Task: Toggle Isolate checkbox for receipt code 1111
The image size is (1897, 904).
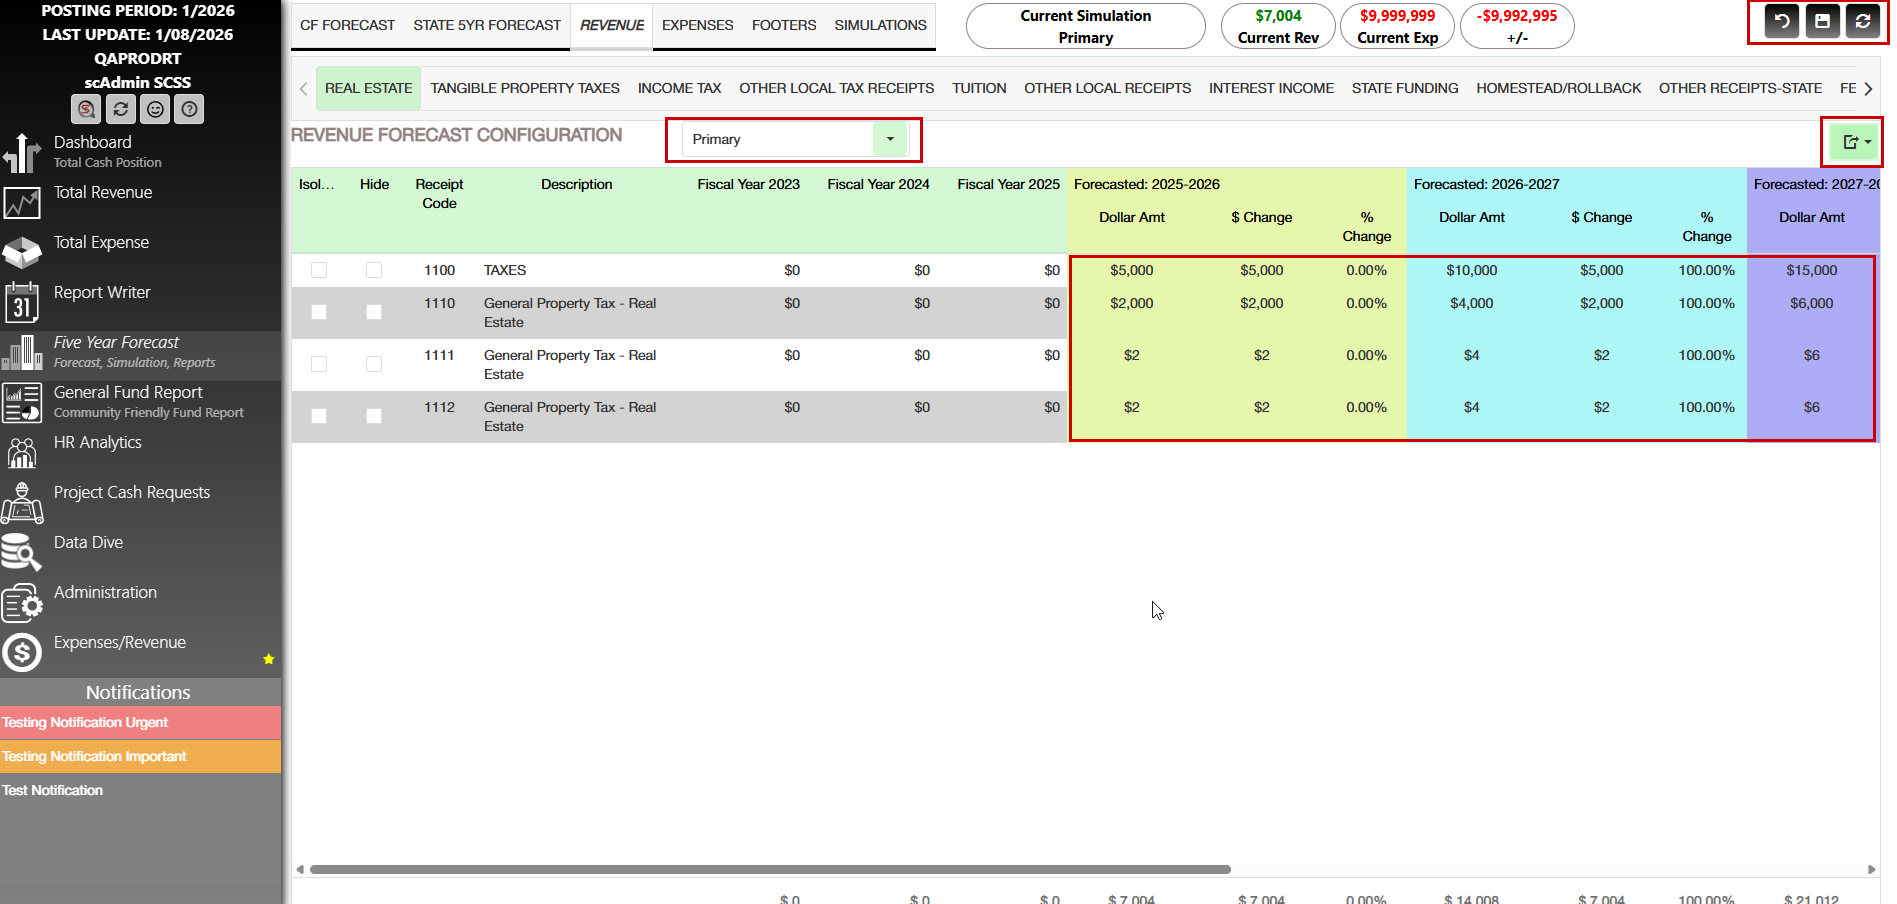Action: coord(319,364)
